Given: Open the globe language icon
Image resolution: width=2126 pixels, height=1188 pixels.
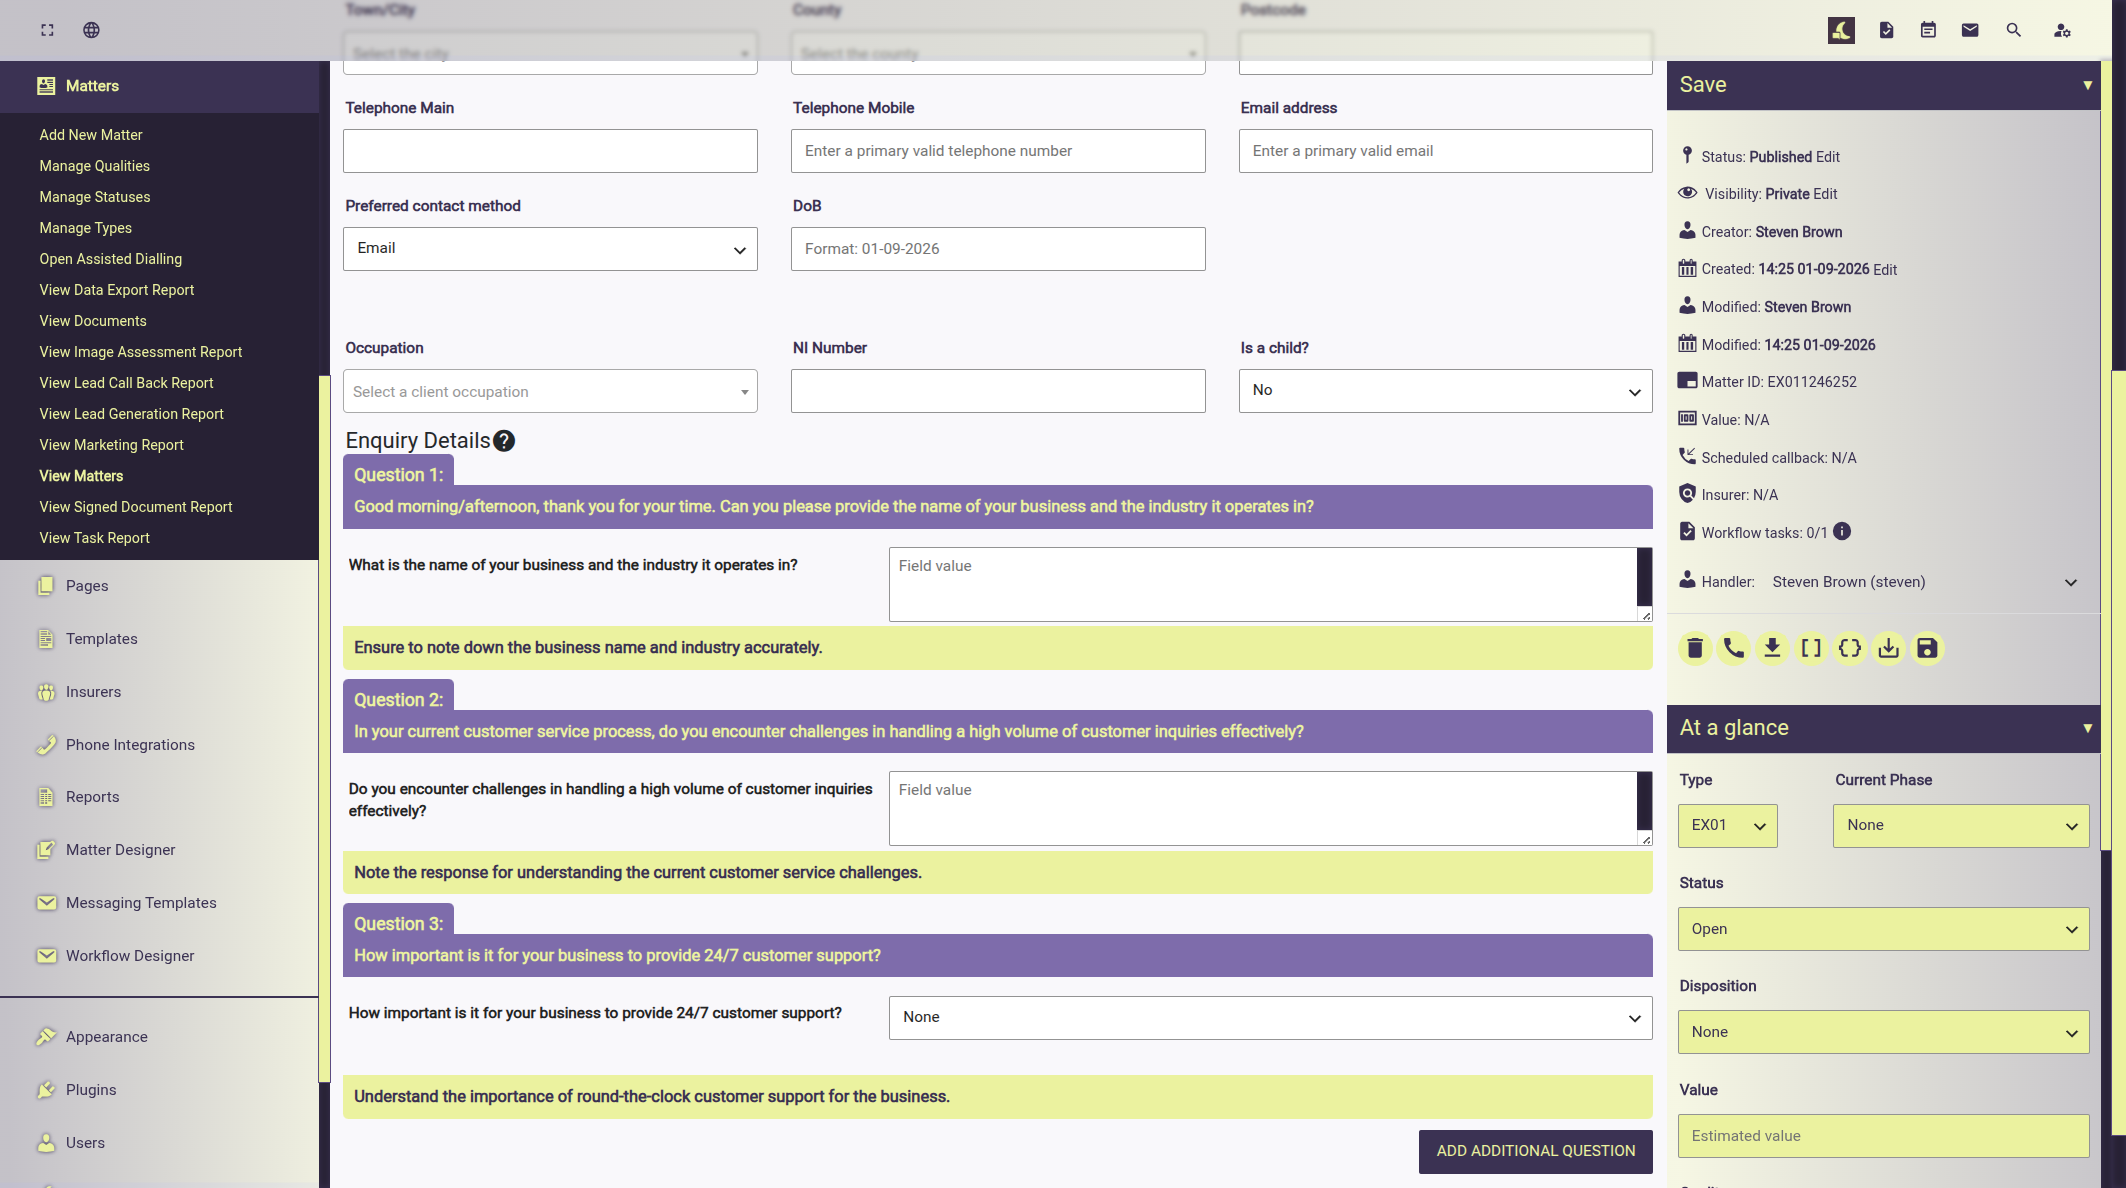Looking at the screenshot, I should pyautogui.click(x=91, y=30).
